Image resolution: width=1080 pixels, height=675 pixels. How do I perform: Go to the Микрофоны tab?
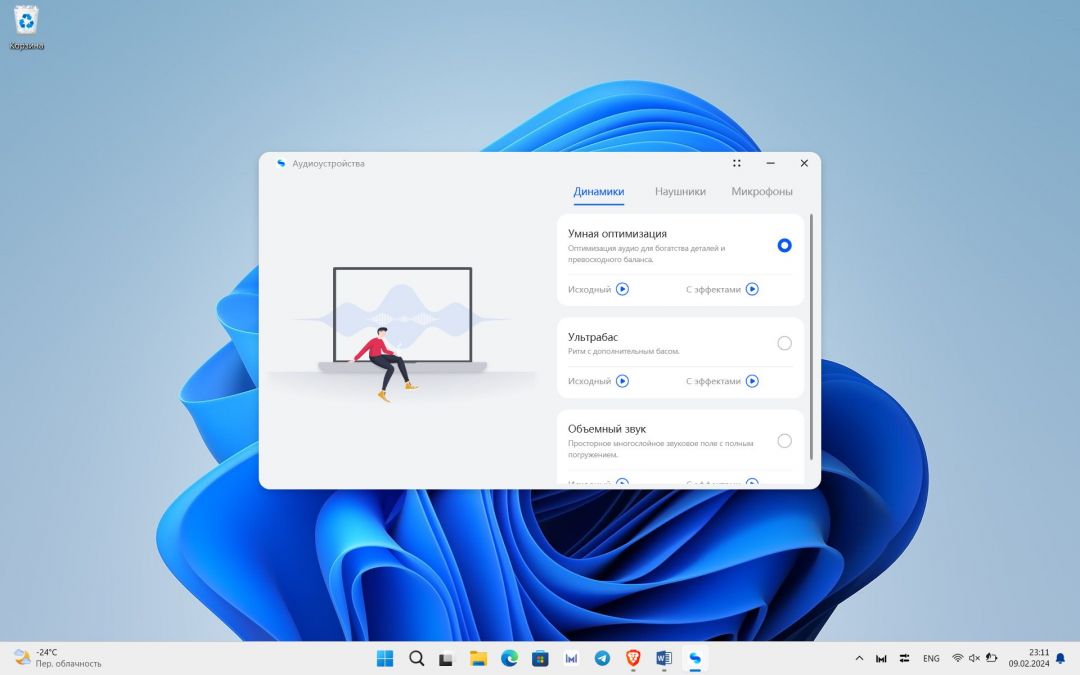(x=762, y=191)
